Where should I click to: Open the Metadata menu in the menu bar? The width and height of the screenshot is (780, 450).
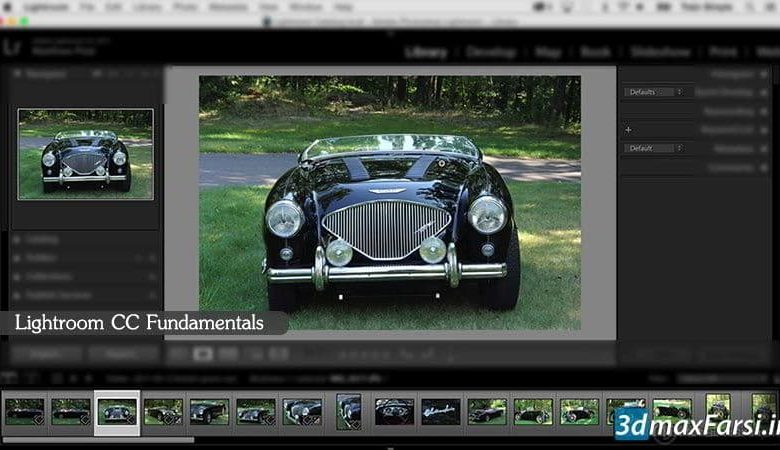tap(228, 7)
